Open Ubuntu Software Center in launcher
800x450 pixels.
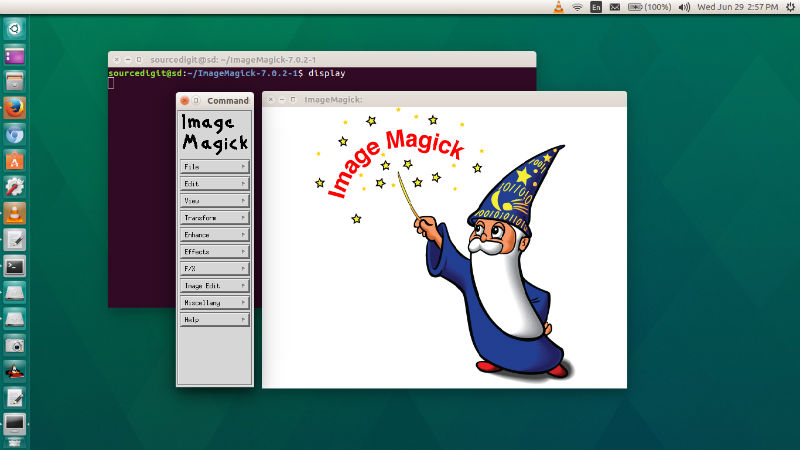pos(14,160)
